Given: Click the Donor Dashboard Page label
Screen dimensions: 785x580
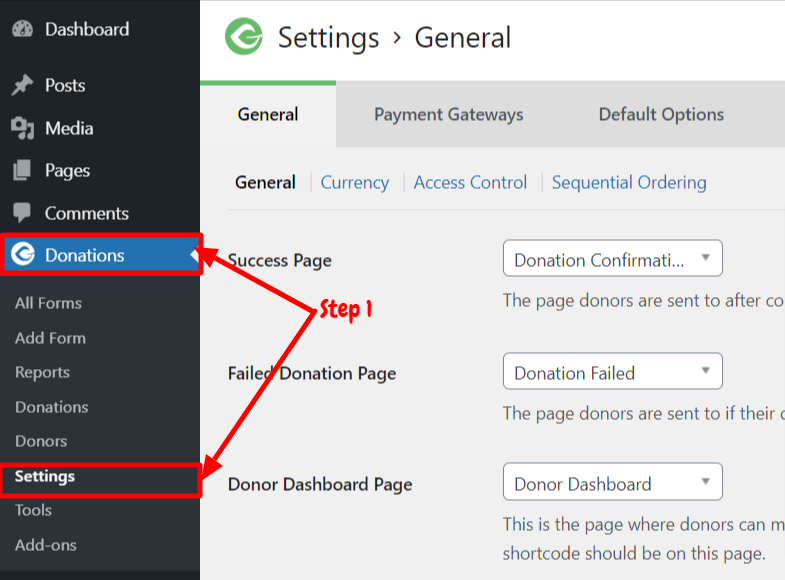Looking at the screenshot, I should (x=320, y=484).
